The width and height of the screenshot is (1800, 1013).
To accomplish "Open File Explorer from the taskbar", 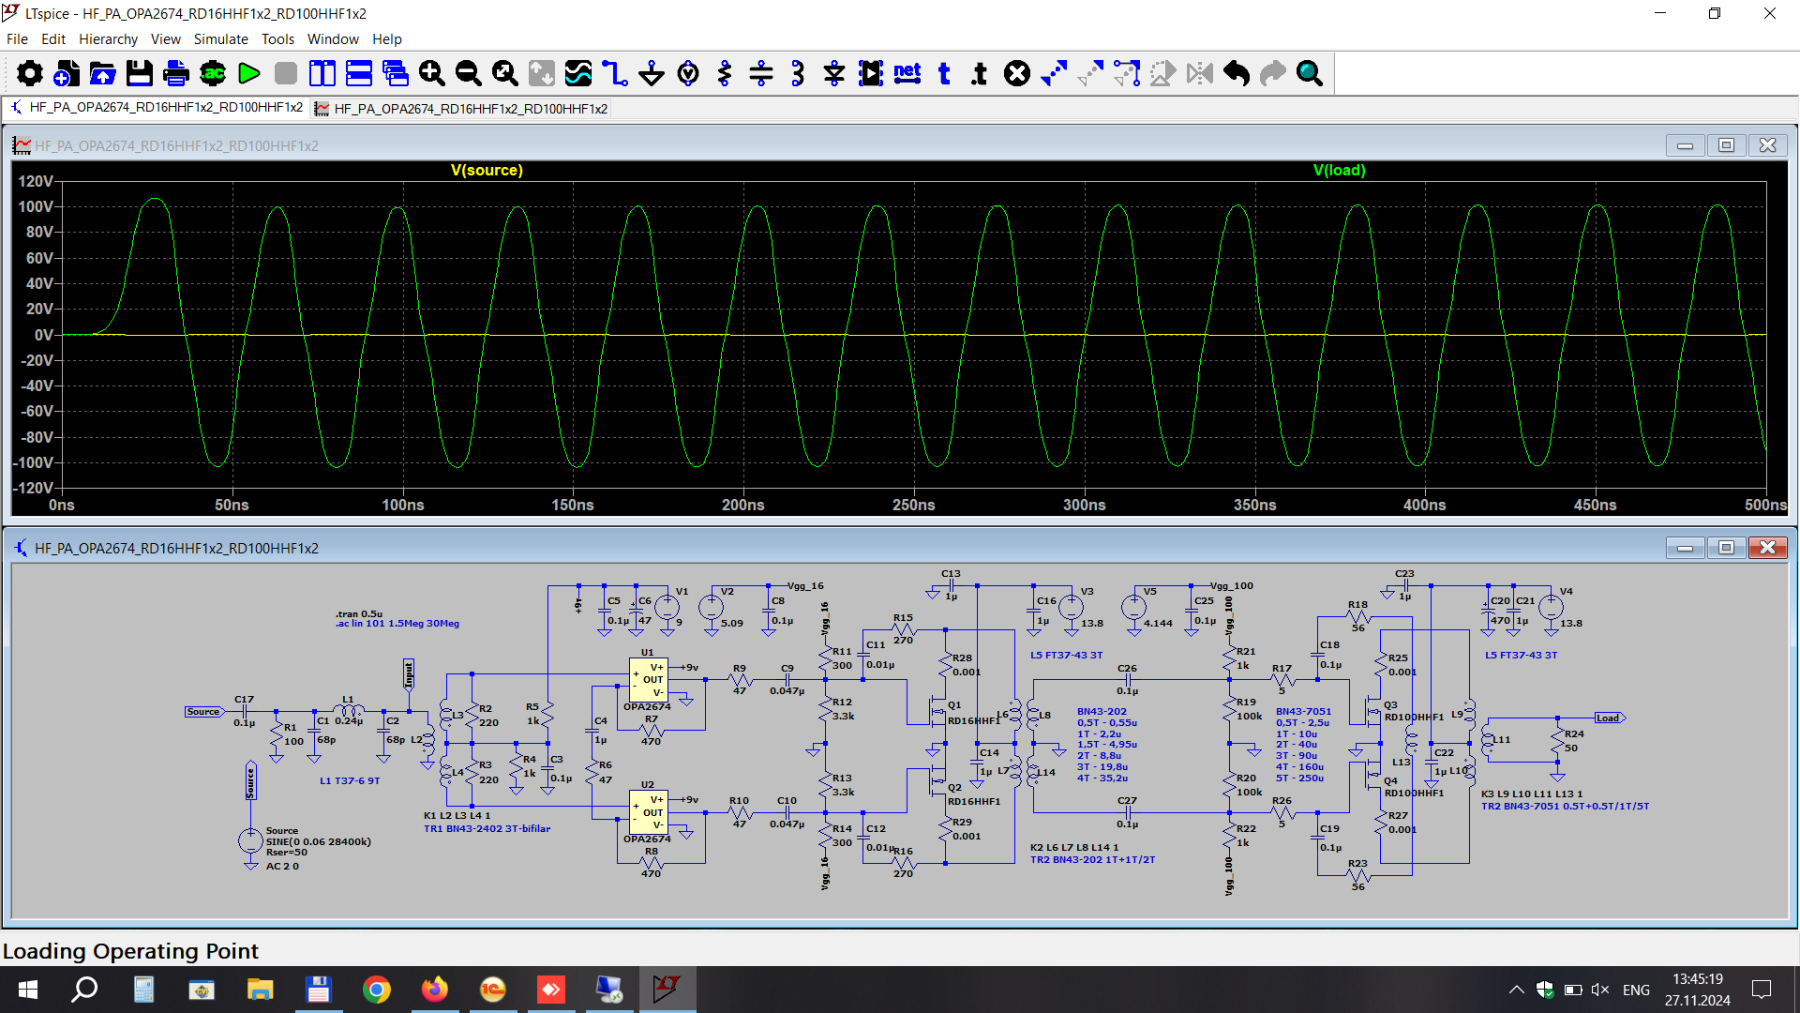I will click(x=260, y=989).
